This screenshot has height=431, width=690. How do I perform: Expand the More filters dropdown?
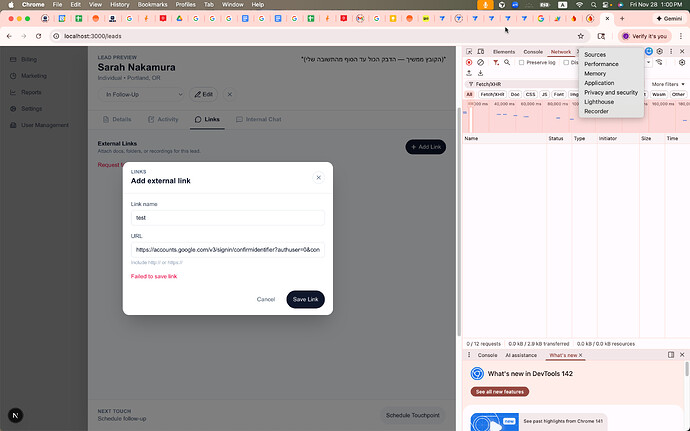pos(668,84)
